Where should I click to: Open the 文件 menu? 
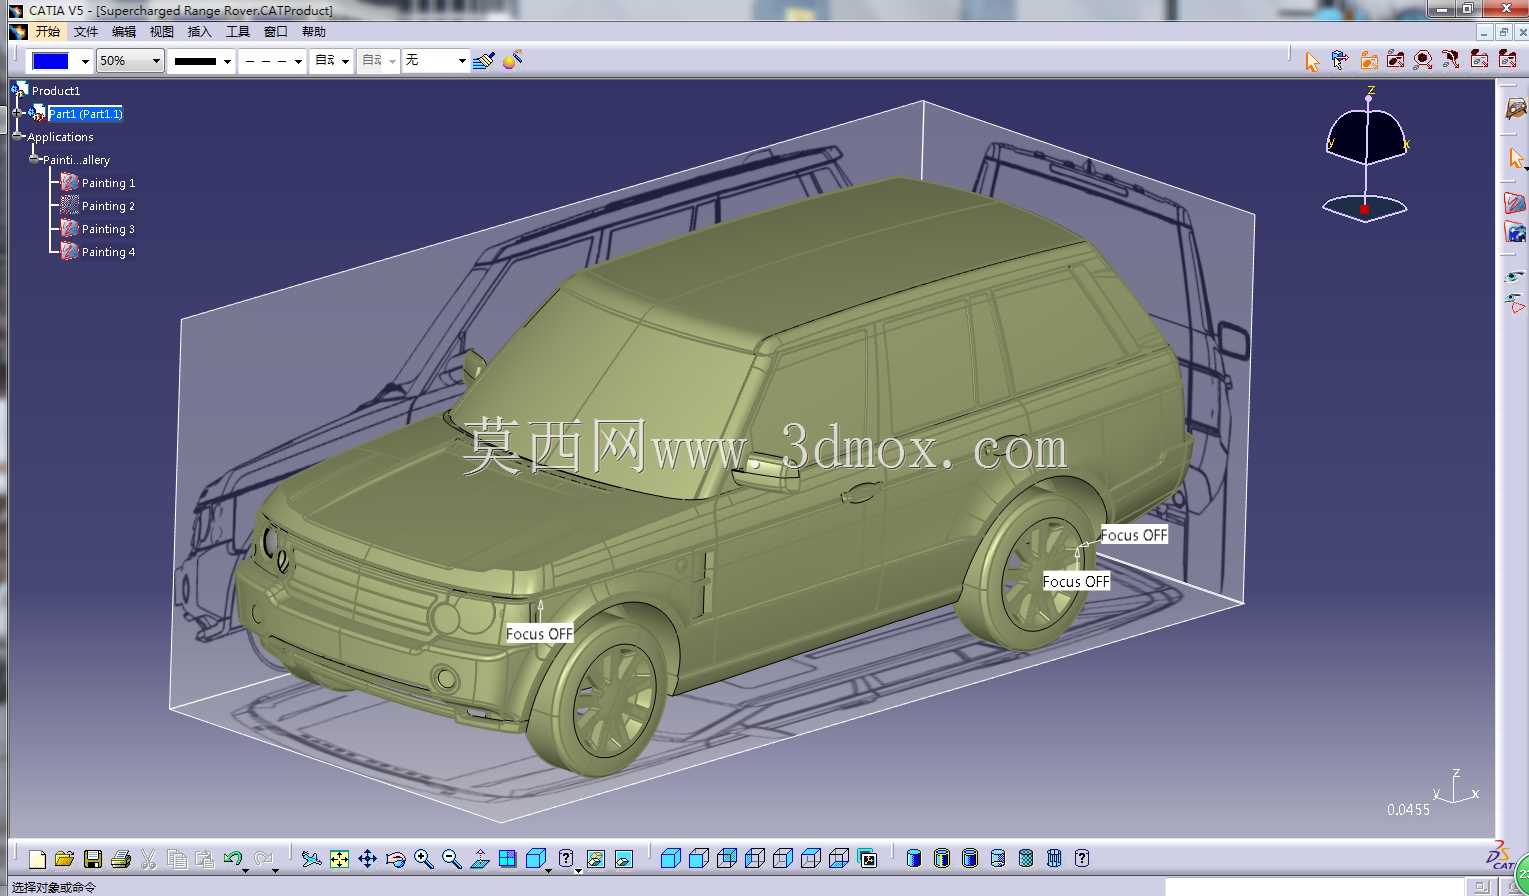point(86,32)
